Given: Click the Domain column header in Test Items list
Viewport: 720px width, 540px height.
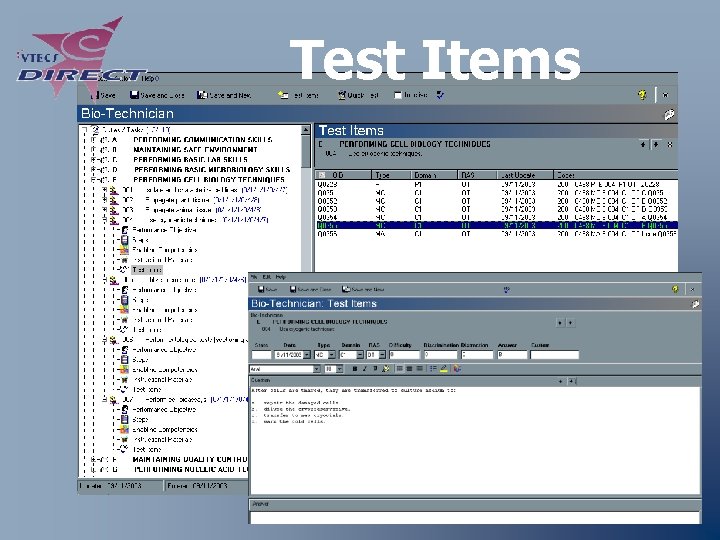Looking at the screenshot, I should coord(434,175).
